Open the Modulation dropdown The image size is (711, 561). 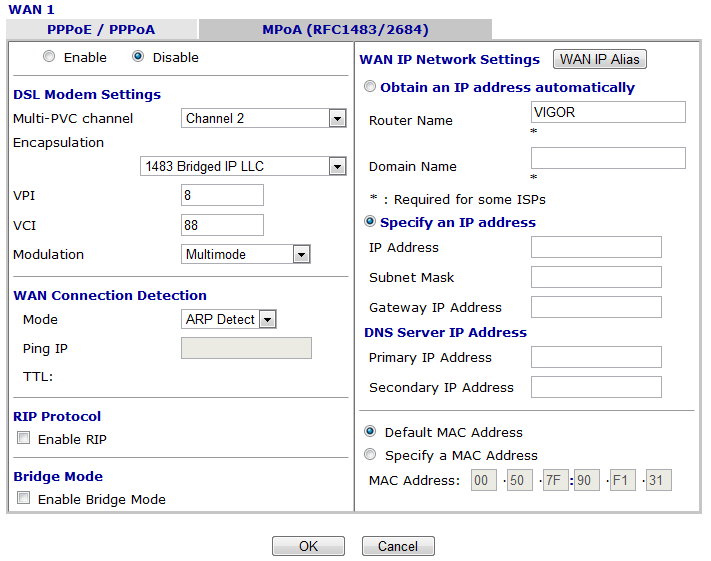click(246, 254)
